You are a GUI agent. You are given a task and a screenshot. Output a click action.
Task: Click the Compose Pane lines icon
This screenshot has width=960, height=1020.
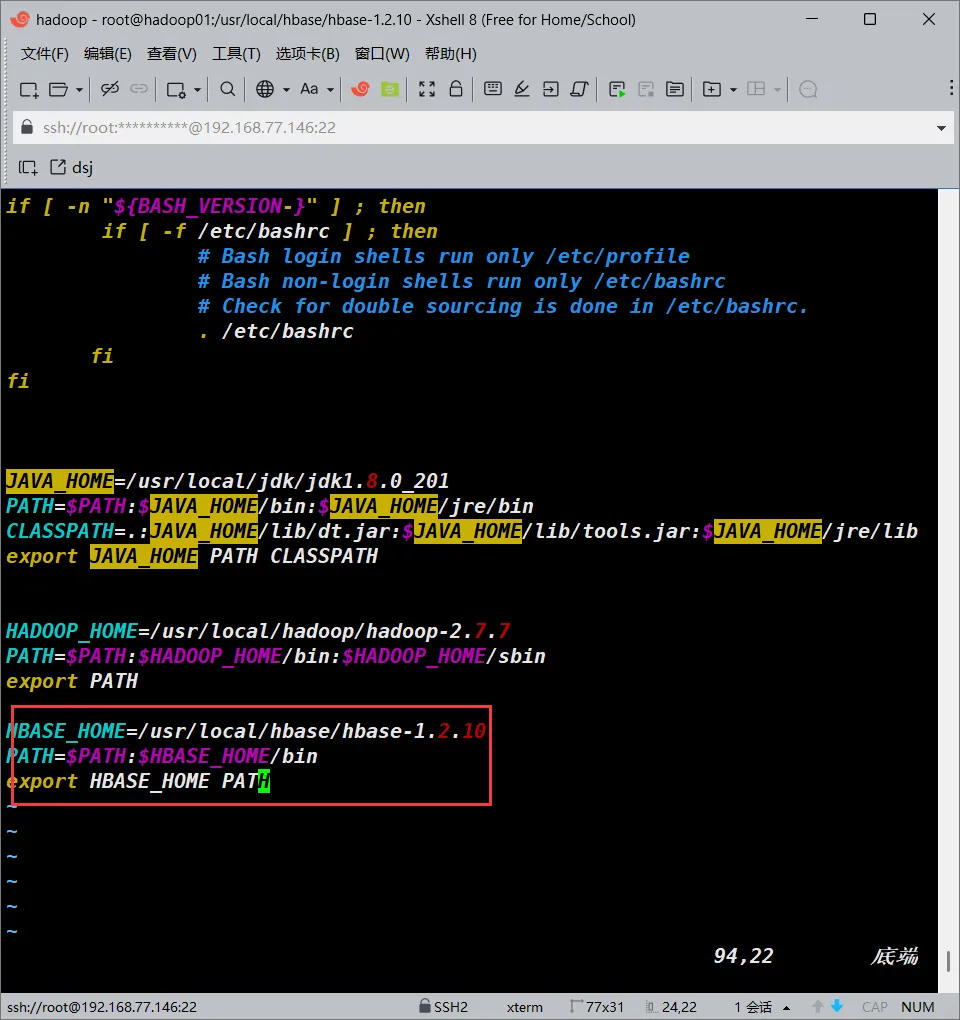pyautogui.click(x=674, y=89)
